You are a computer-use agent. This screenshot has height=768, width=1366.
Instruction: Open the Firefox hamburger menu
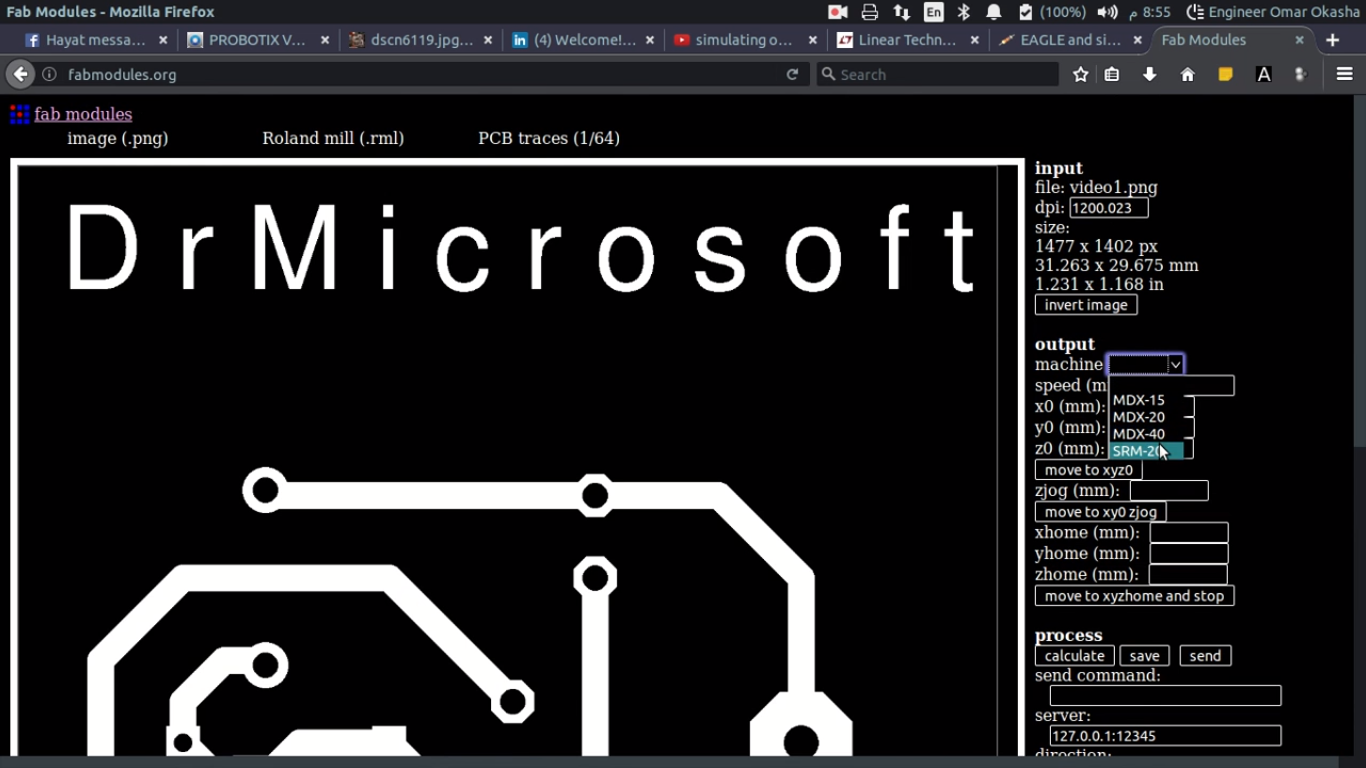point(1344,74)
